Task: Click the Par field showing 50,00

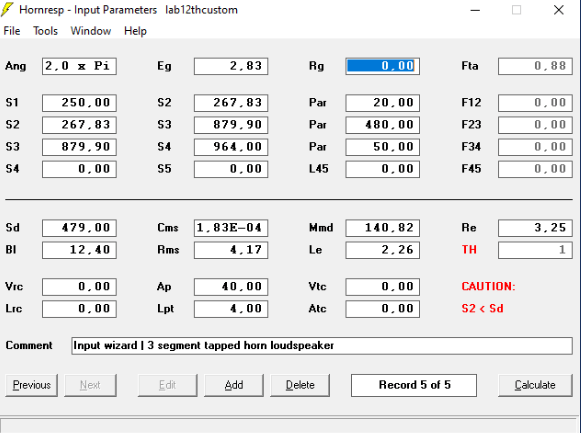Action: coord(383,147)
